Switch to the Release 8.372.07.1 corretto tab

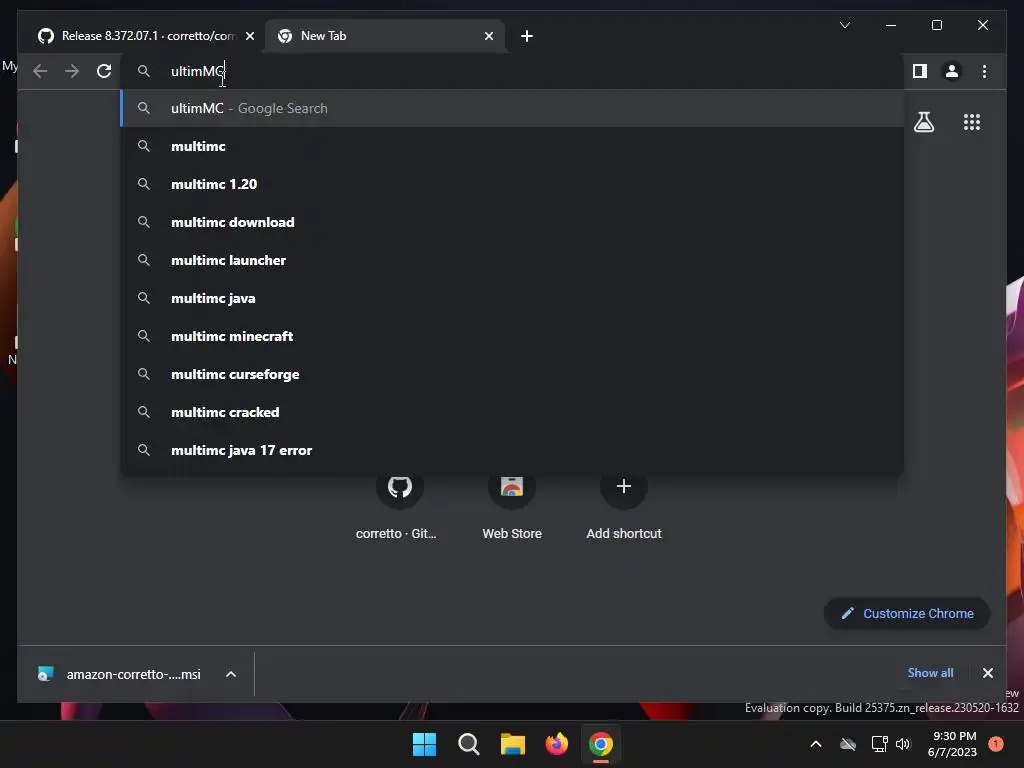[x=146, y=36]
